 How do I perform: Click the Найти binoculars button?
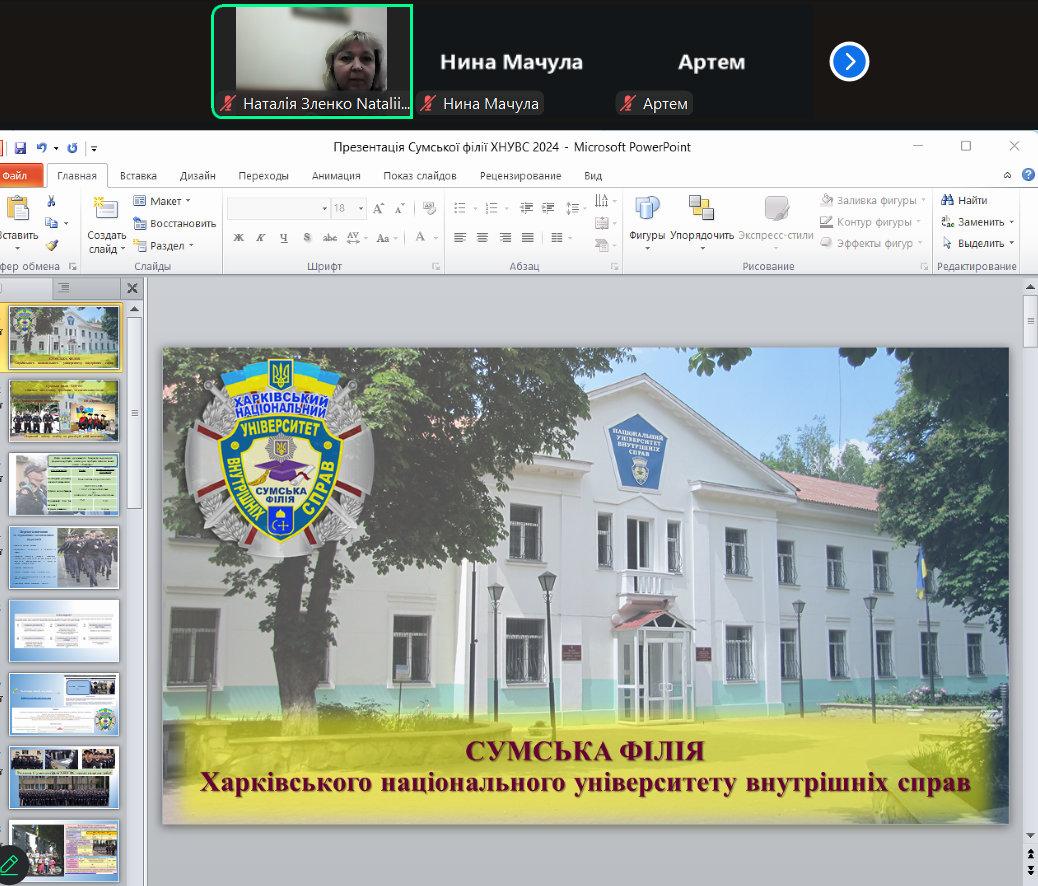click(964, 200)
